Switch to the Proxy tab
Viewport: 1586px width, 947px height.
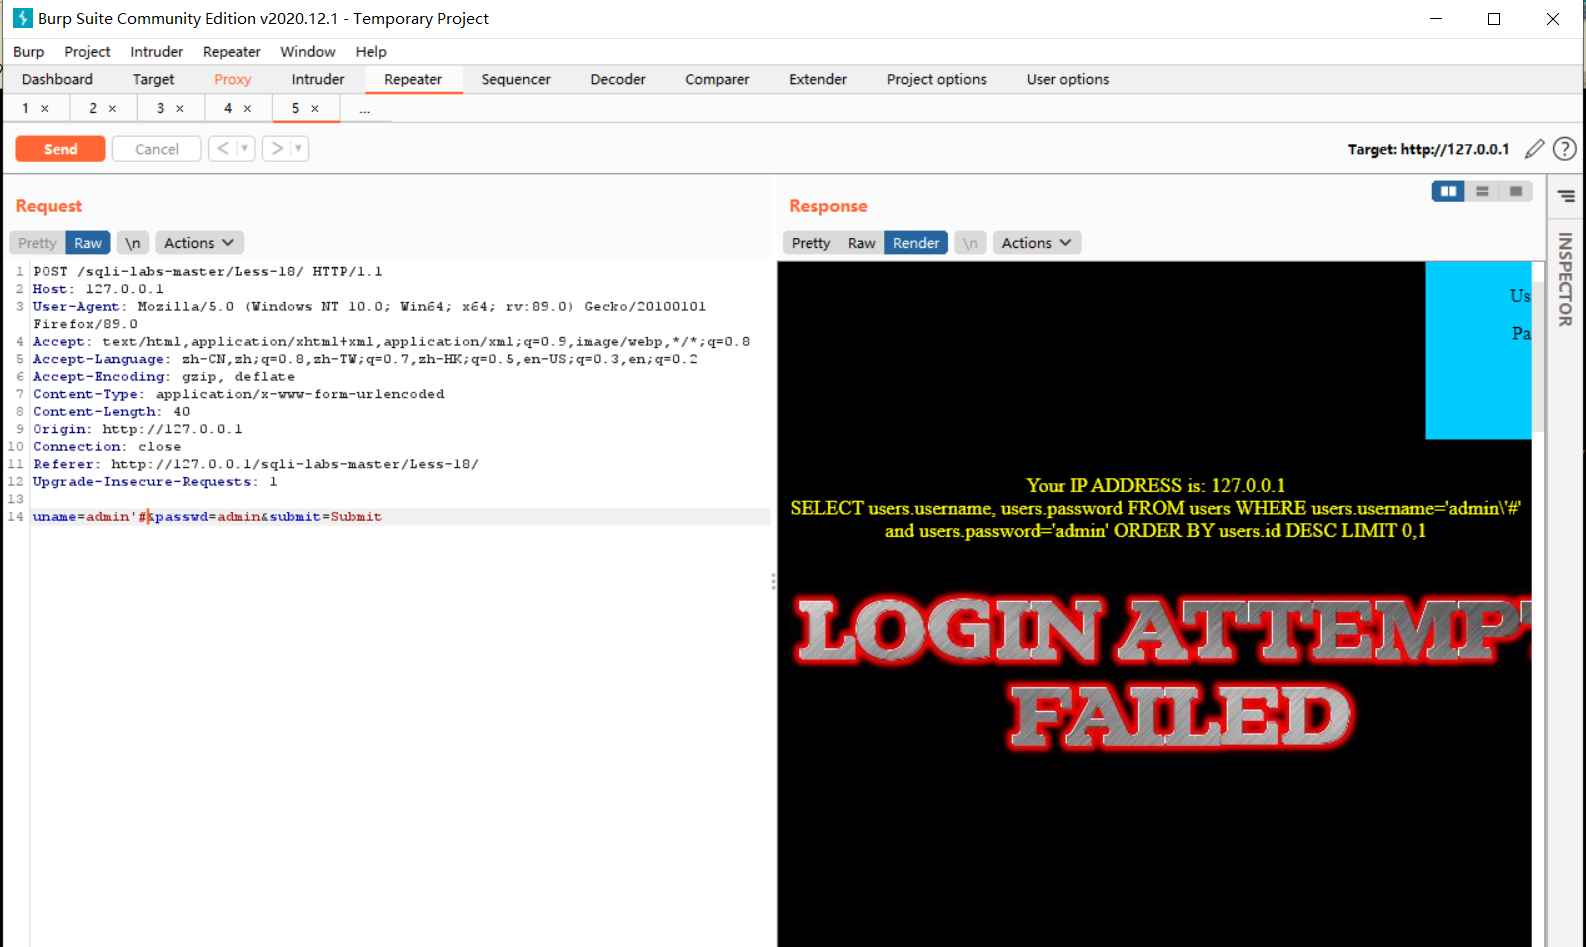pyautogui.click(x=233, y=80)
